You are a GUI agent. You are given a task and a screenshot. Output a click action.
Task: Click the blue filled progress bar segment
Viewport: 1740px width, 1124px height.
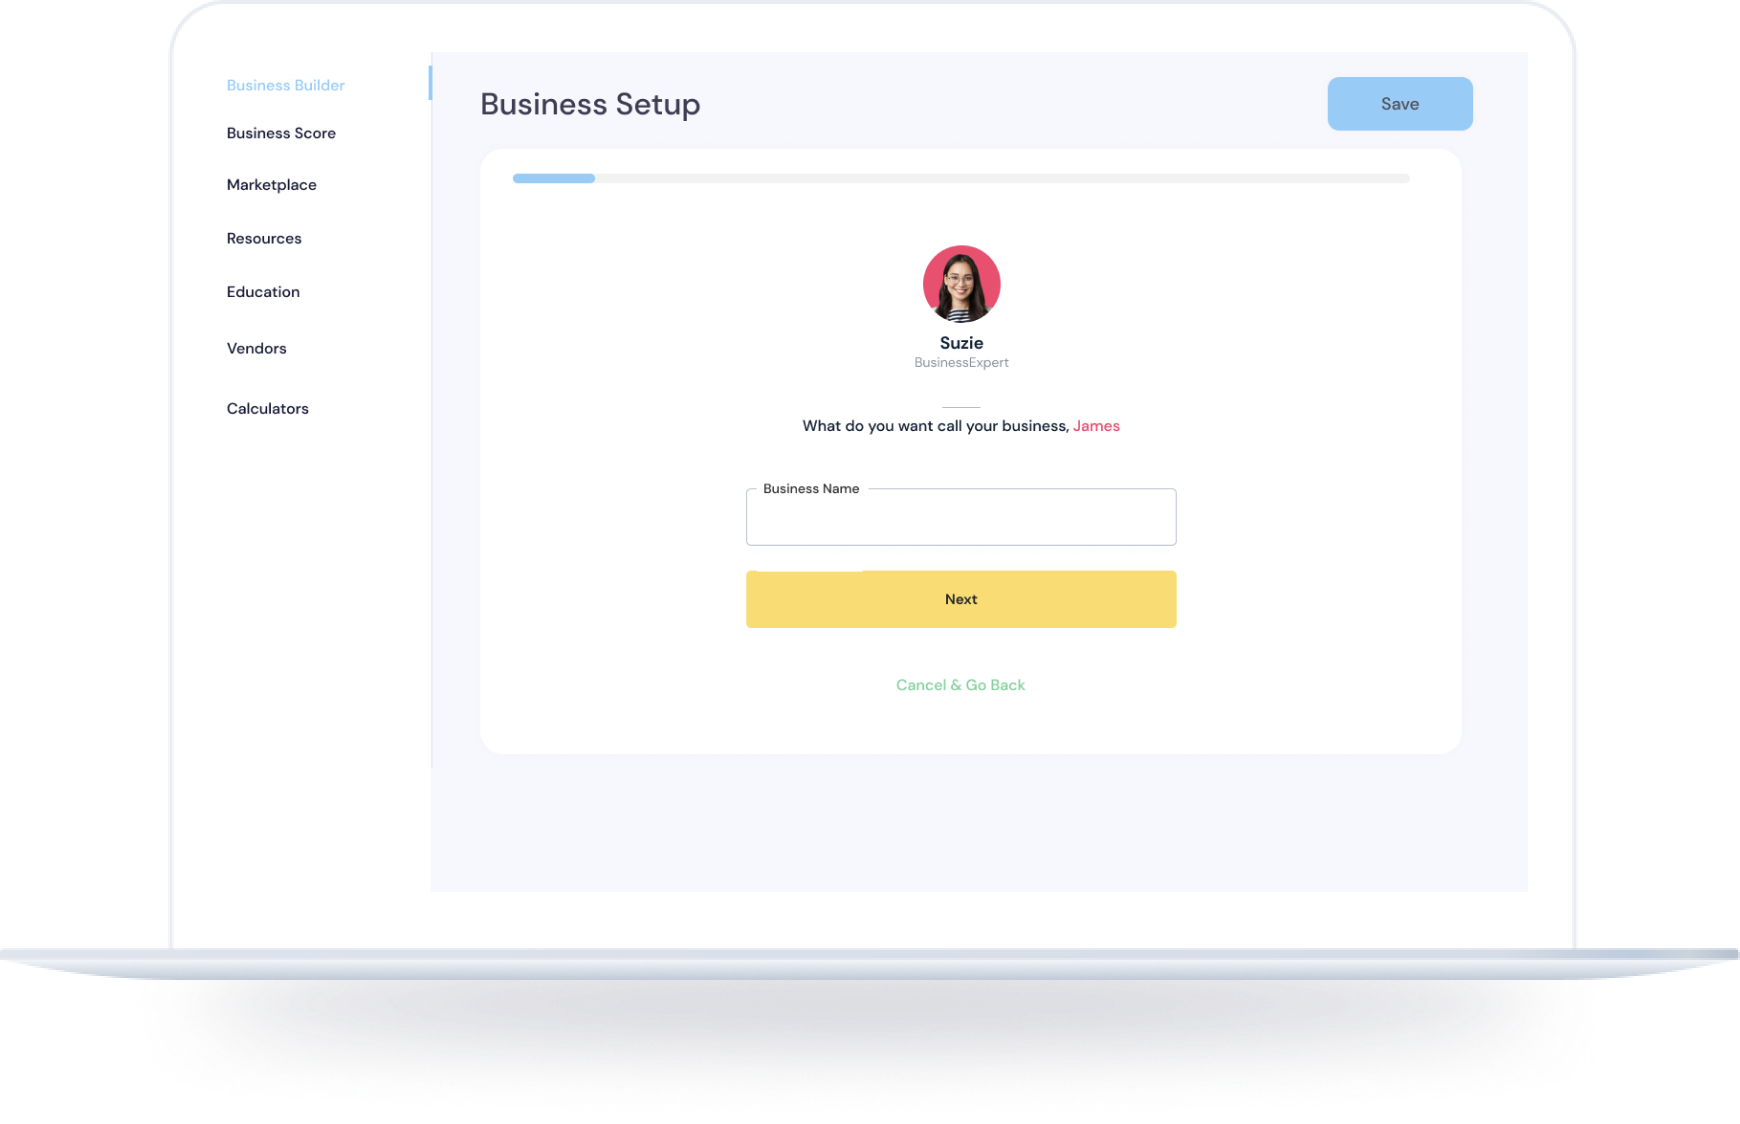553,179
